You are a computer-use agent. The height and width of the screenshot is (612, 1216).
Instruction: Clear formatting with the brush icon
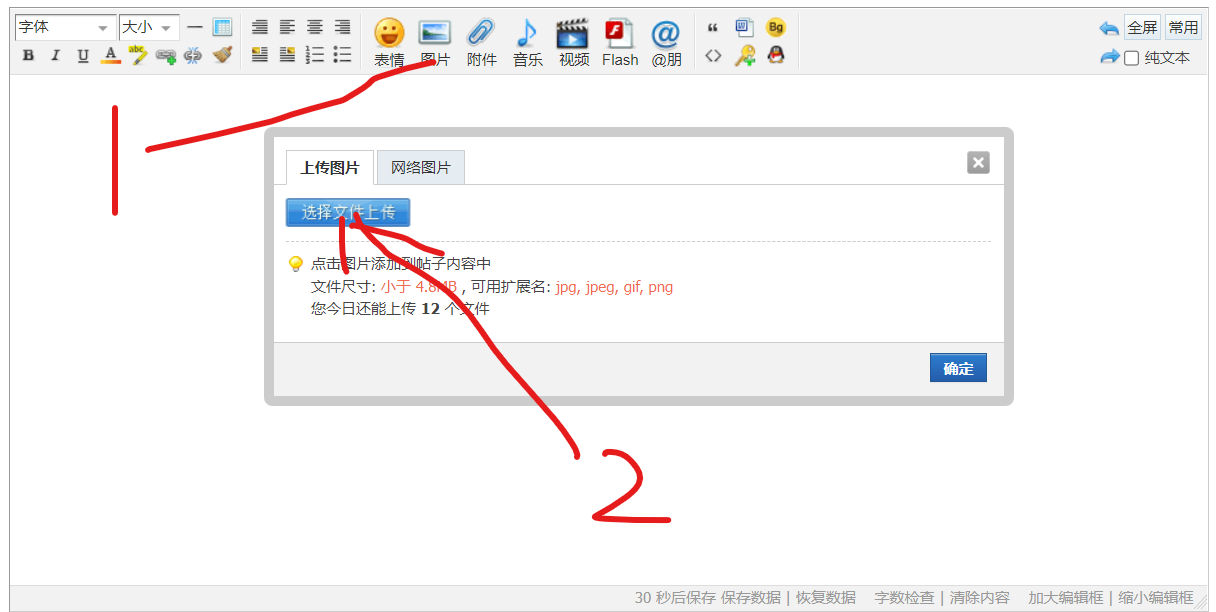pyautogui.click(x=222, y=56)
